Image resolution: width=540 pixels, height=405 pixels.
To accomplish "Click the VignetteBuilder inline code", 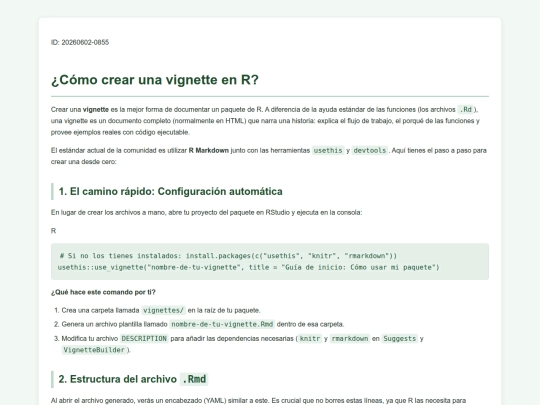I will (x=94, y=350).
